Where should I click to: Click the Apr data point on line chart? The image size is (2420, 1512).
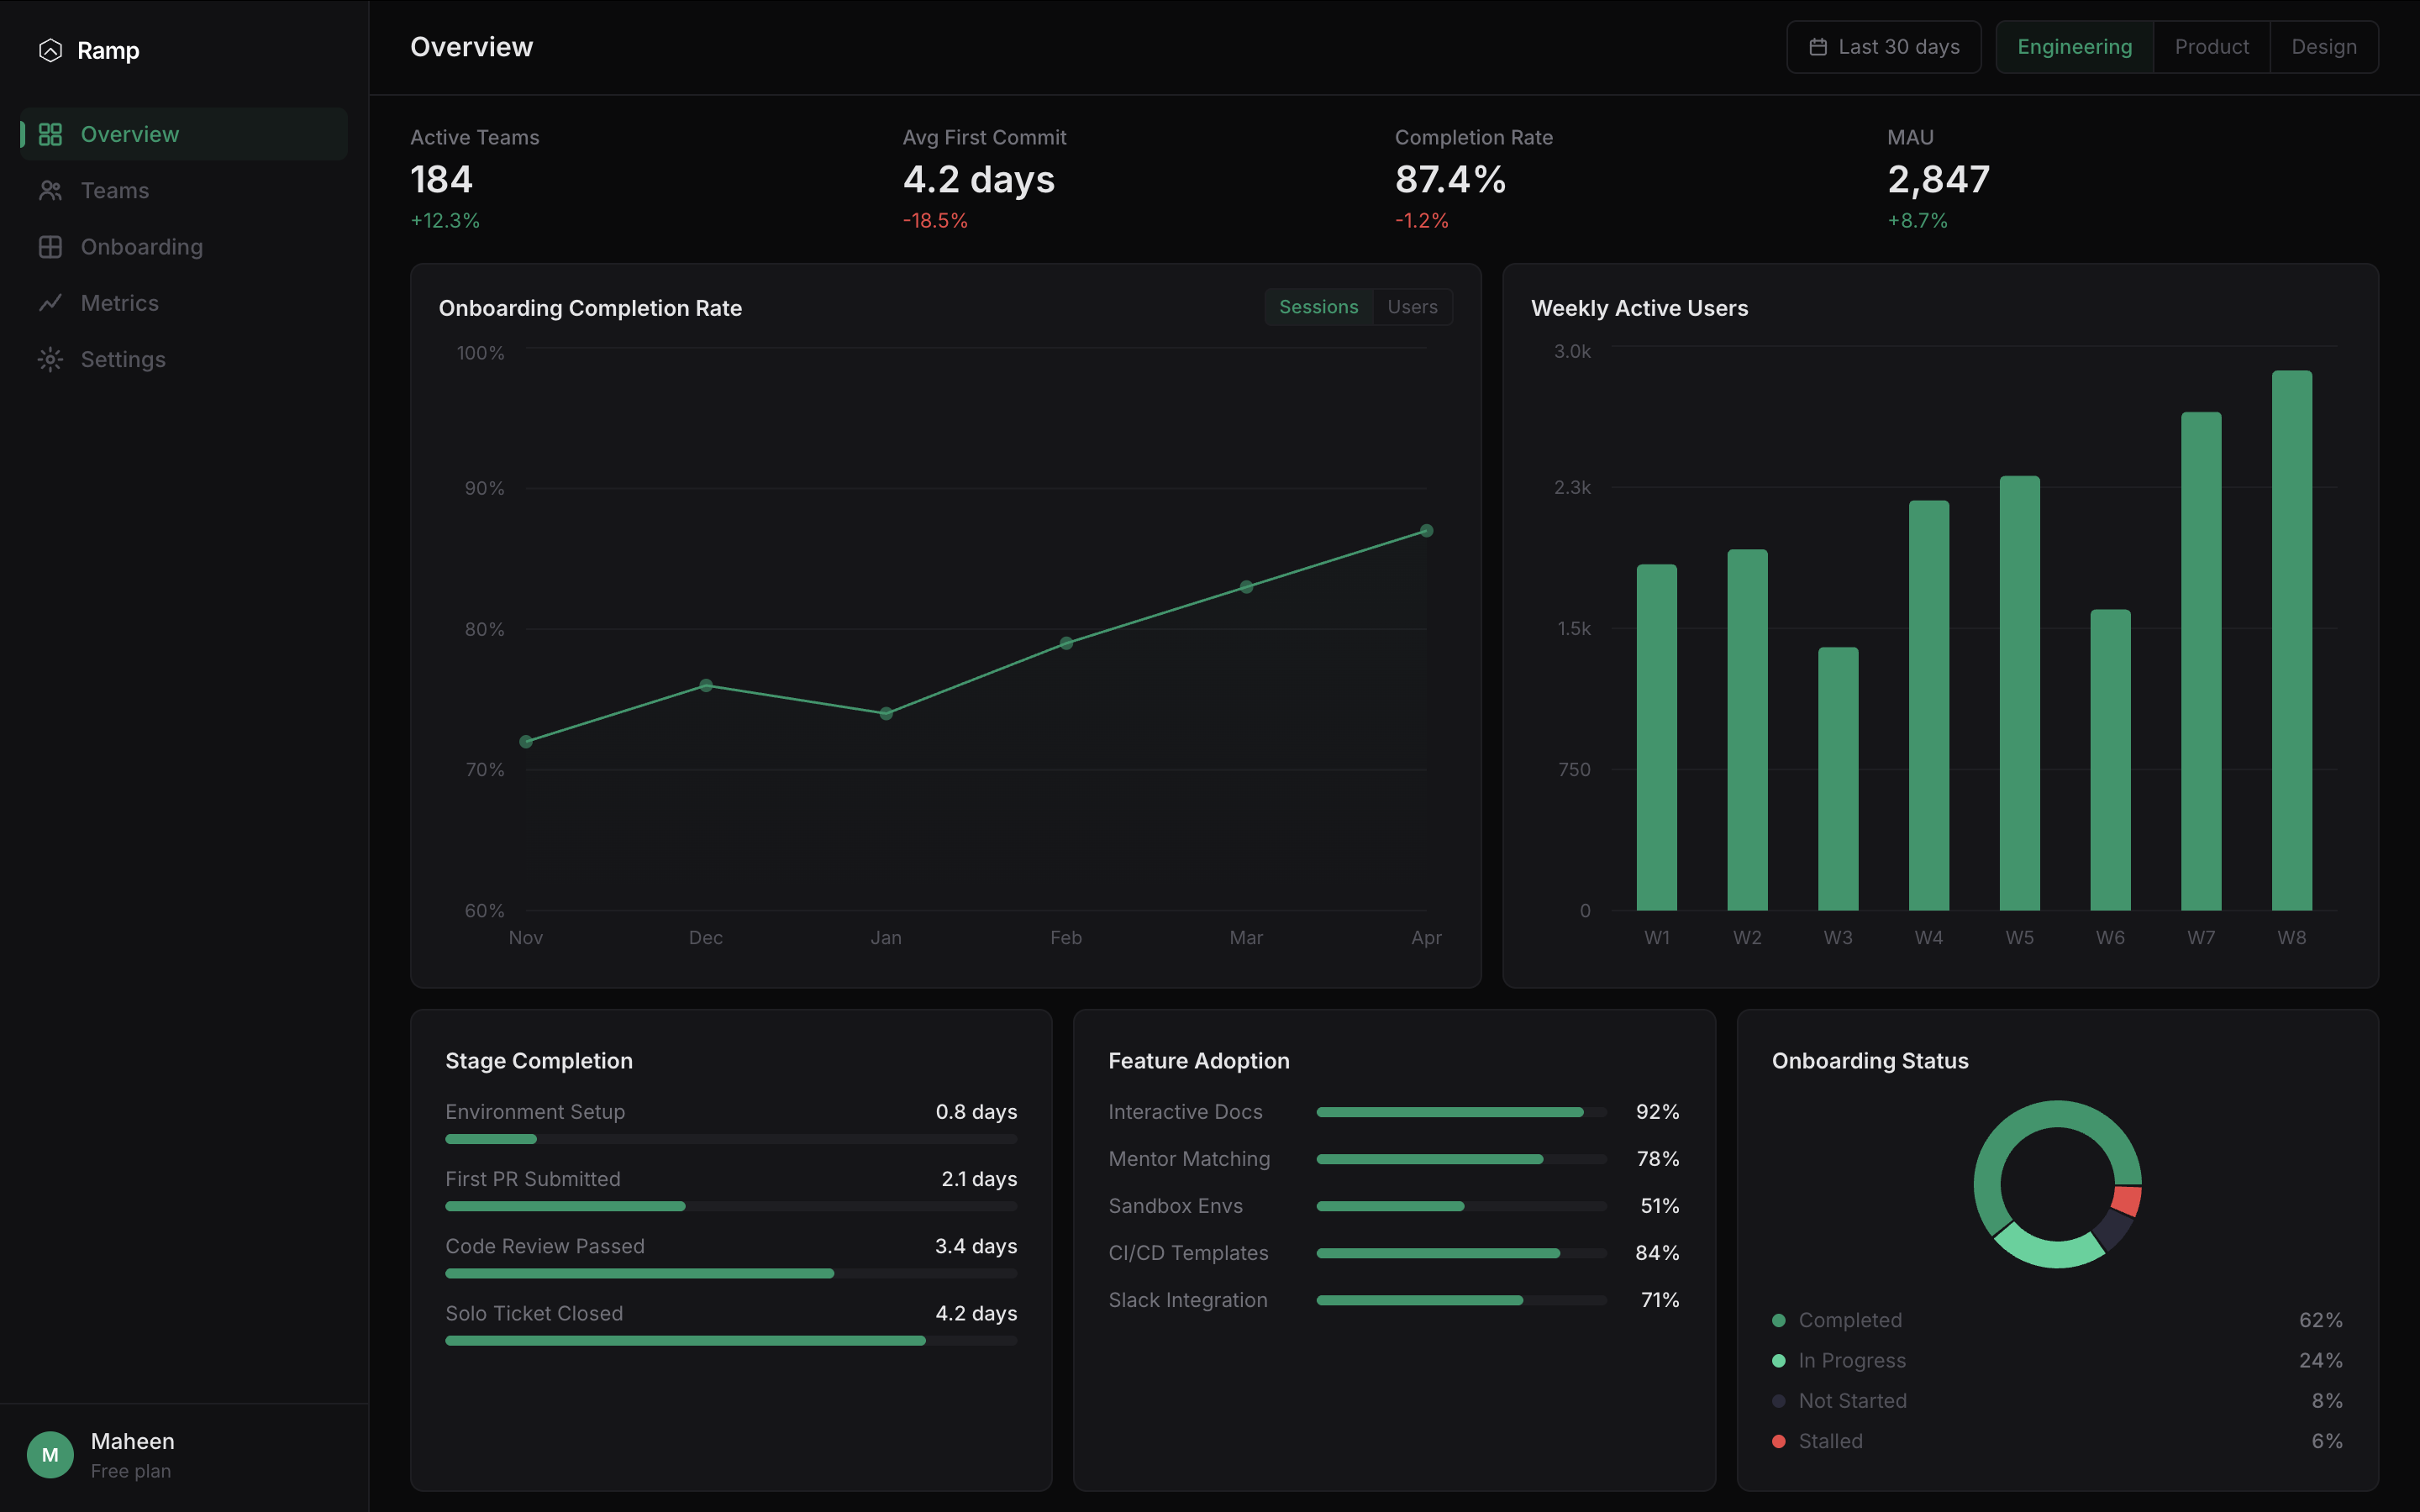point(1426,531)
